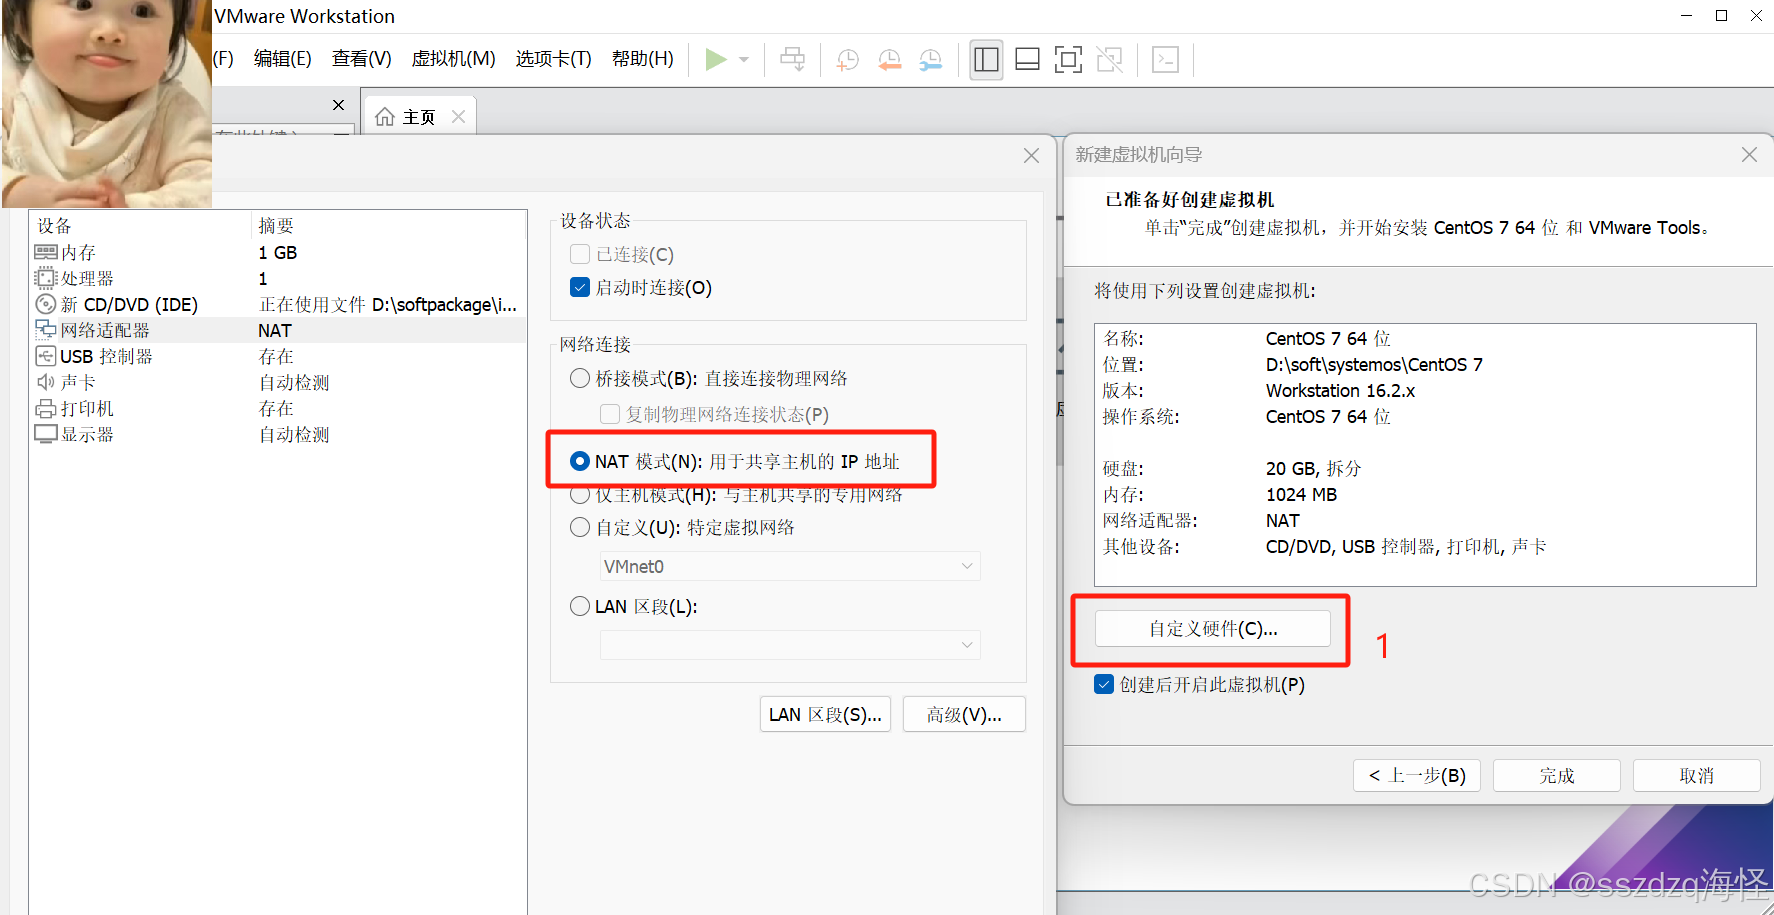This screenshot has width=1774, height=915.
Task: Open the VMnet0 dropdown list
Action: 790,566
